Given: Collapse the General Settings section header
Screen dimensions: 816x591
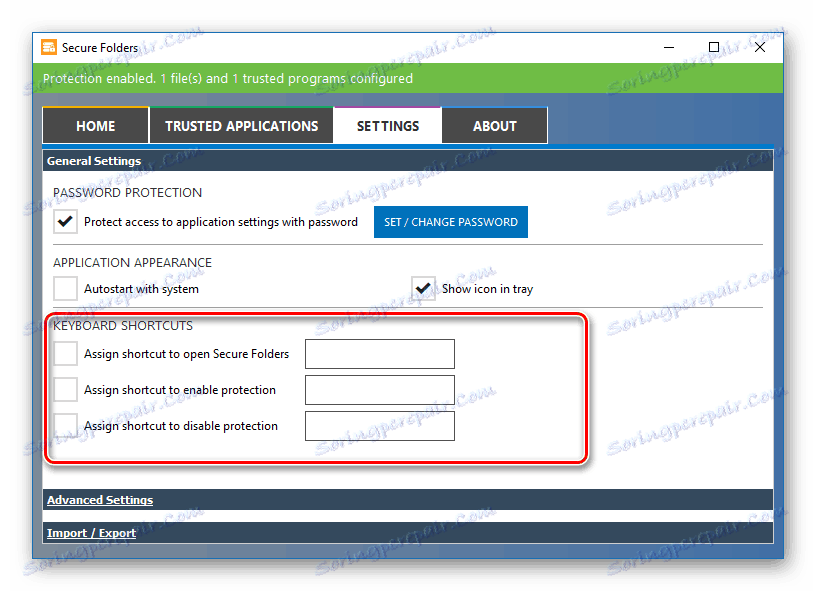Looking at the screenshot, I should coord(407,161).
